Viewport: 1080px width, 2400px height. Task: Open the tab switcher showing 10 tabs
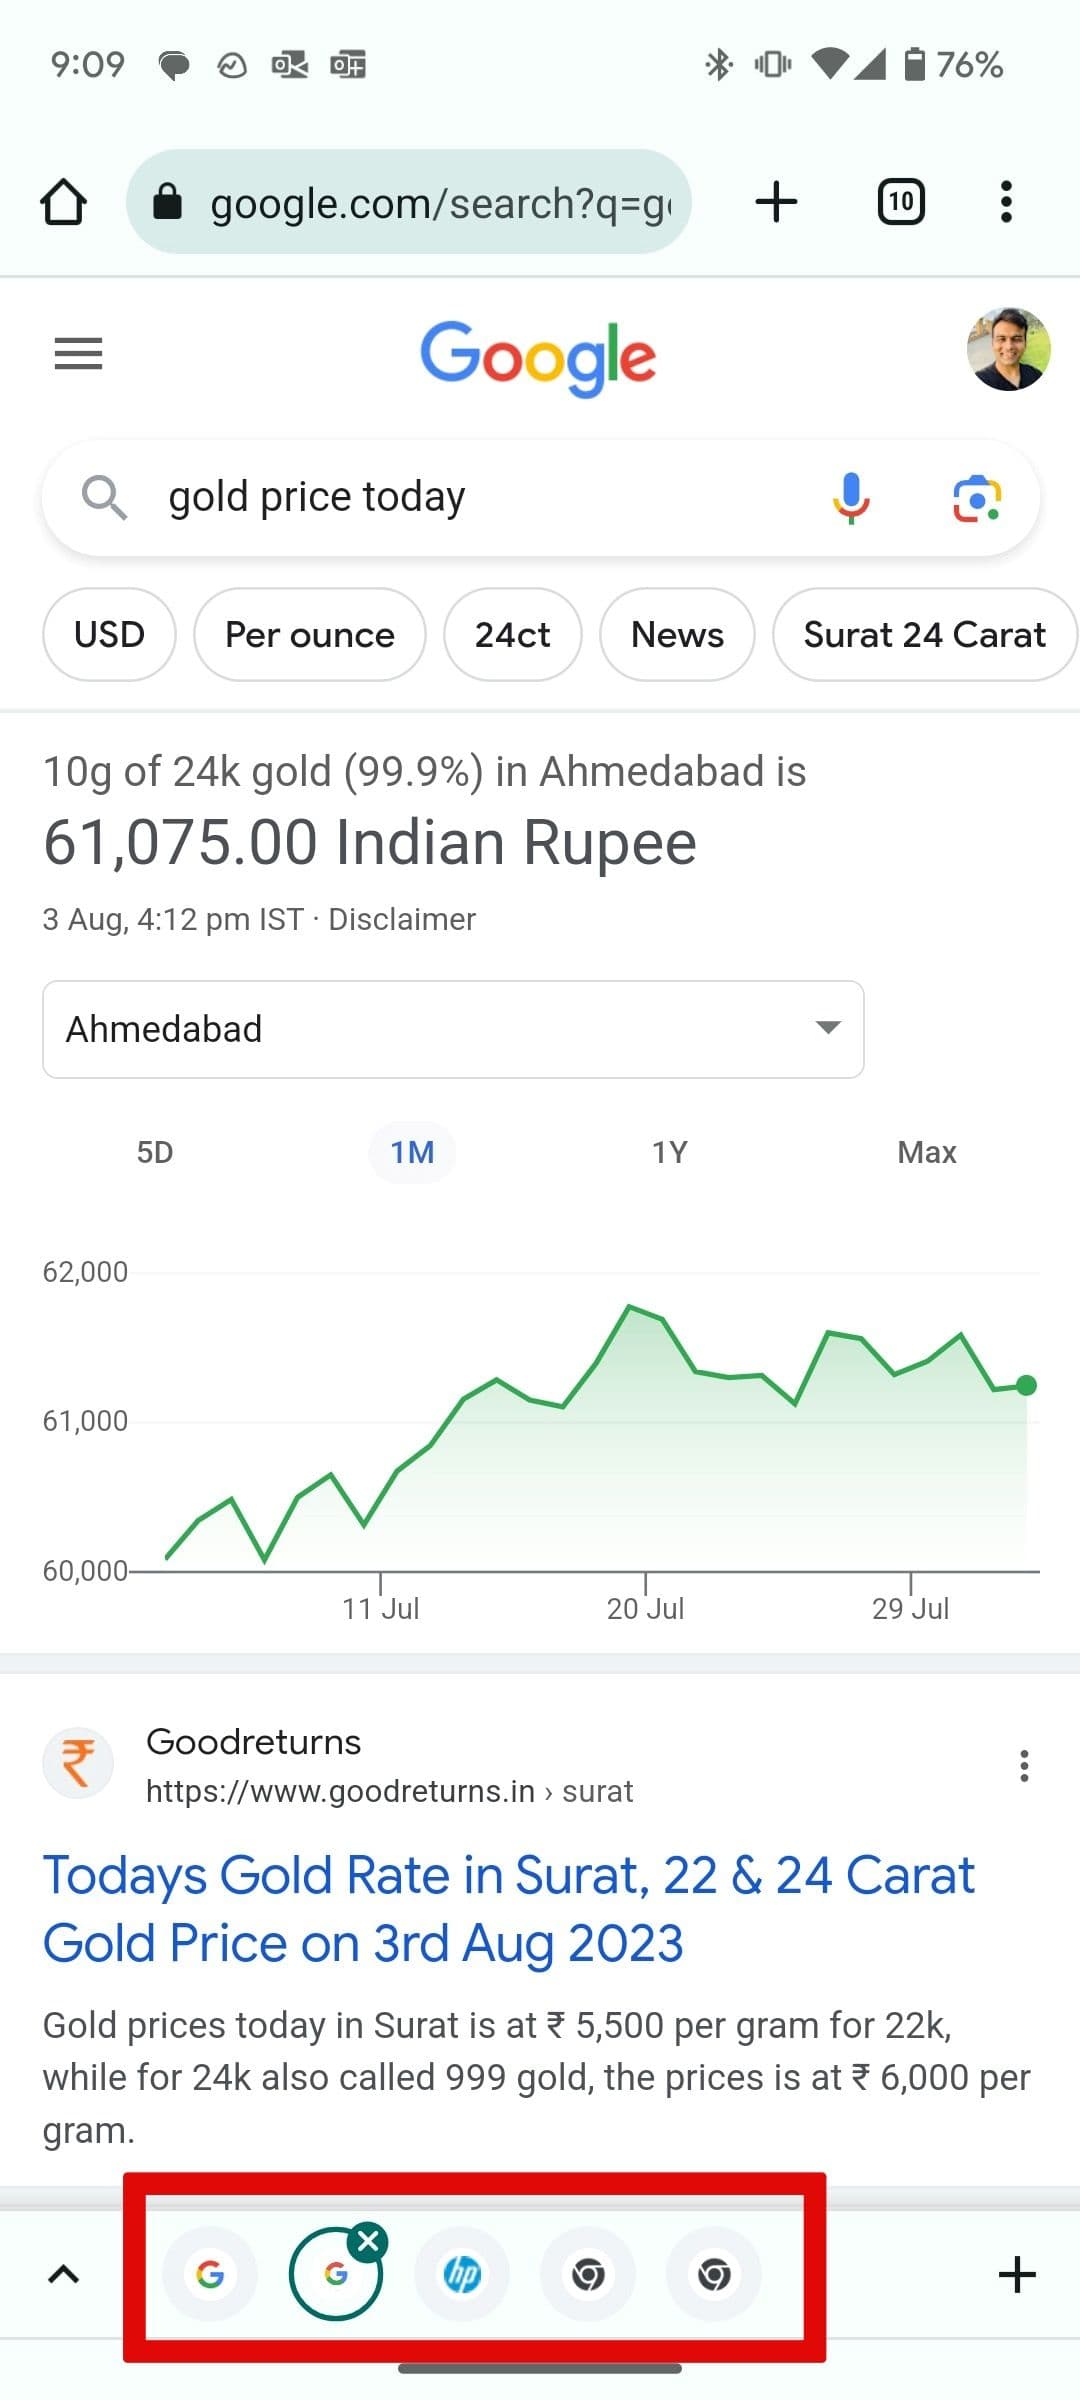coord(900,202)
